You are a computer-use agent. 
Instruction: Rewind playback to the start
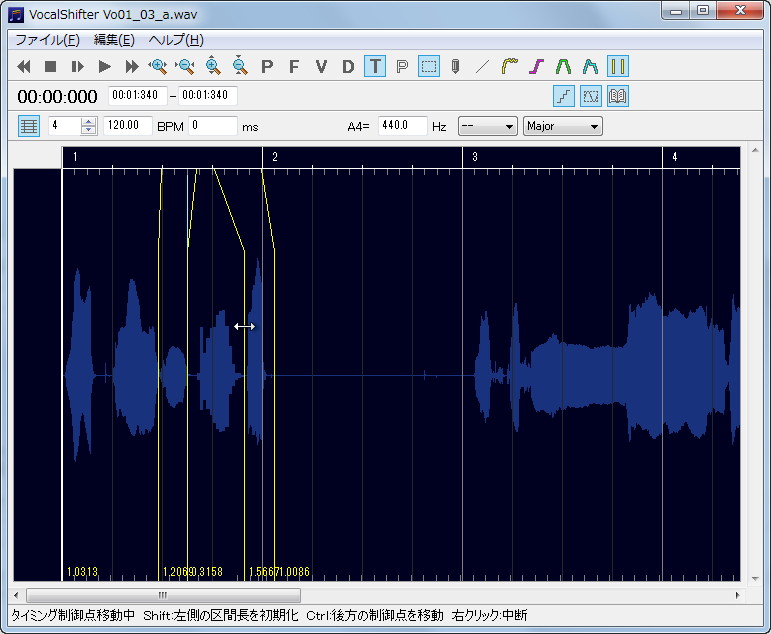(x=24, y=66)
